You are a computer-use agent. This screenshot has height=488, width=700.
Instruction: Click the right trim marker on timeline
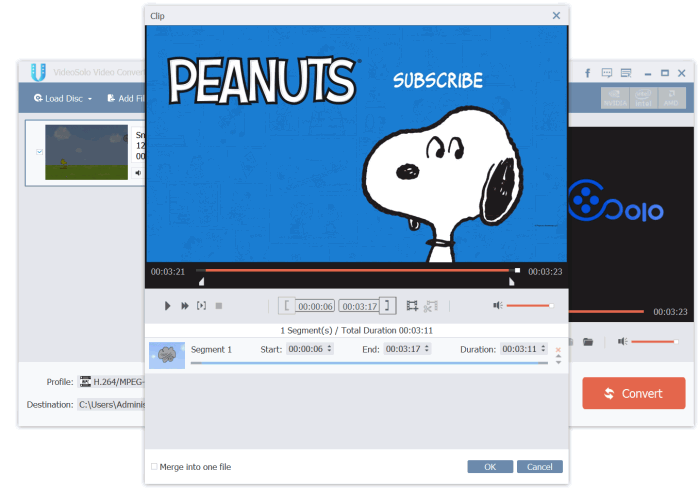[x=511, y=281]
